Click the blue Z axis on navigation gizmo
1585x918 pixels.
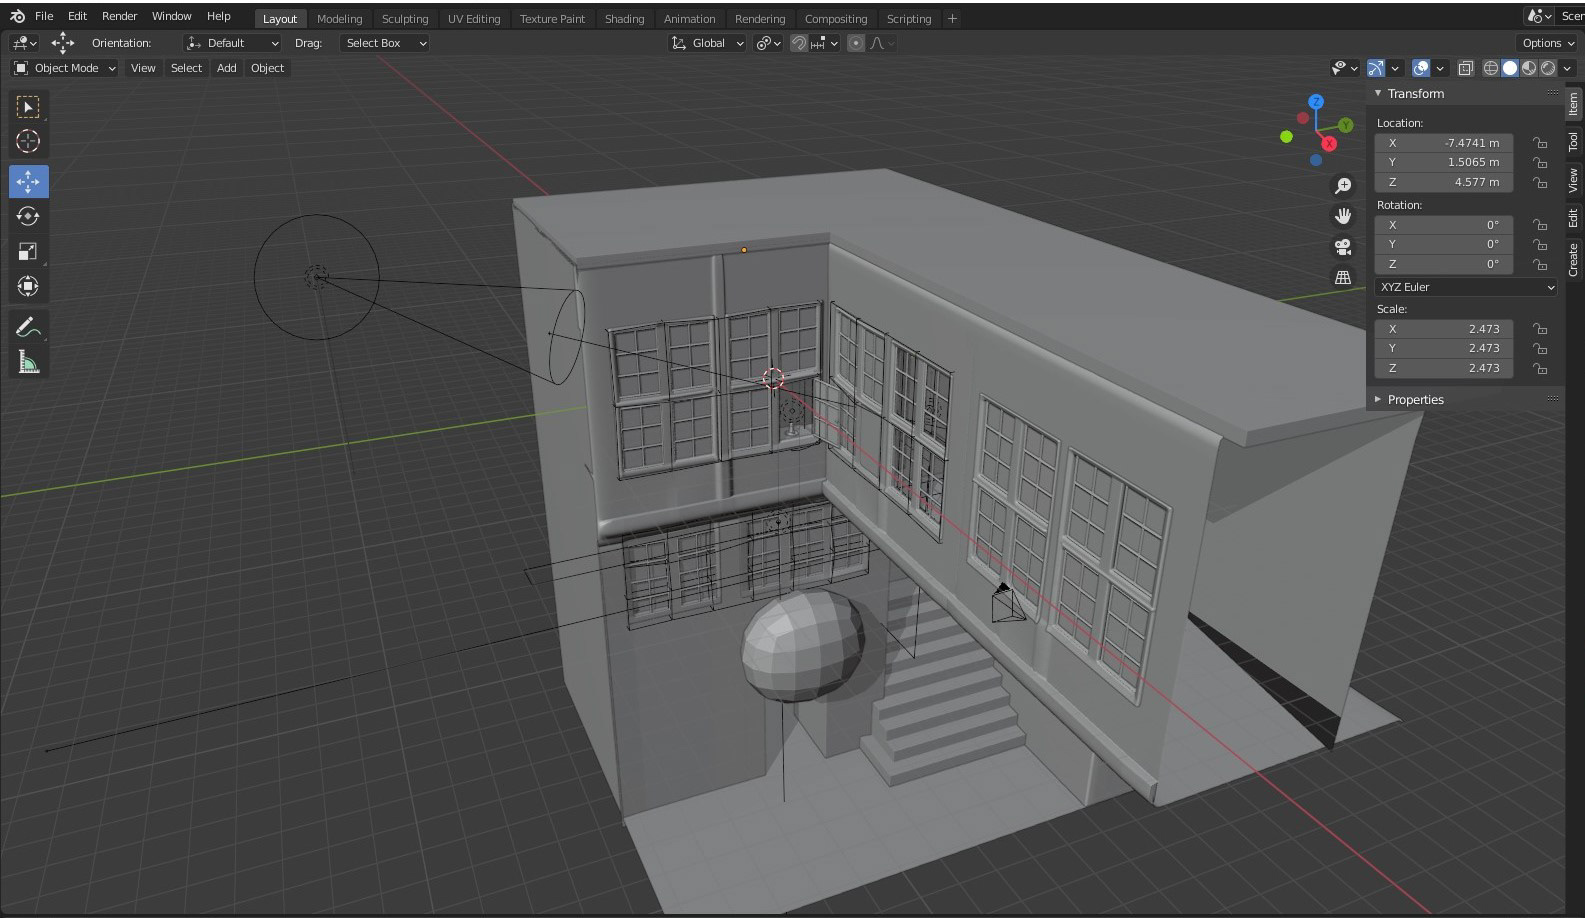coord(1316,102)
